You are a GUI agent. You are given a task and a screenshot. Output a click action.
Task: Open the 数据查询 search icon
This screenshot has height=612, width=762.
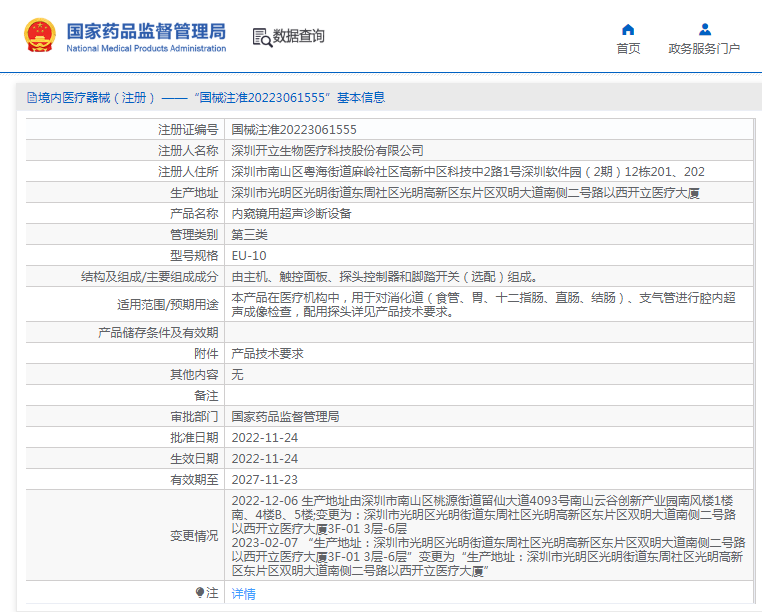pos(262,37)
